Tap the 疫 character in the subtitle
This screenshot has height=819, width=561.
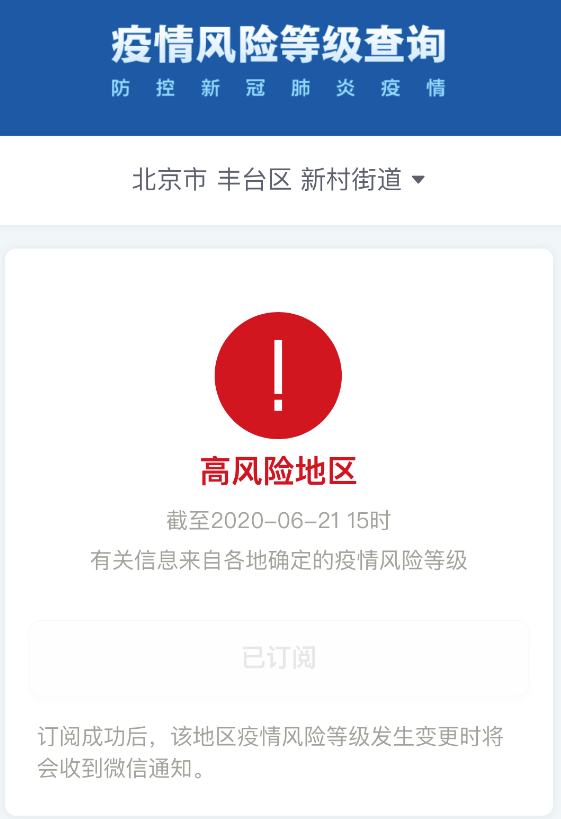(391, 88)
